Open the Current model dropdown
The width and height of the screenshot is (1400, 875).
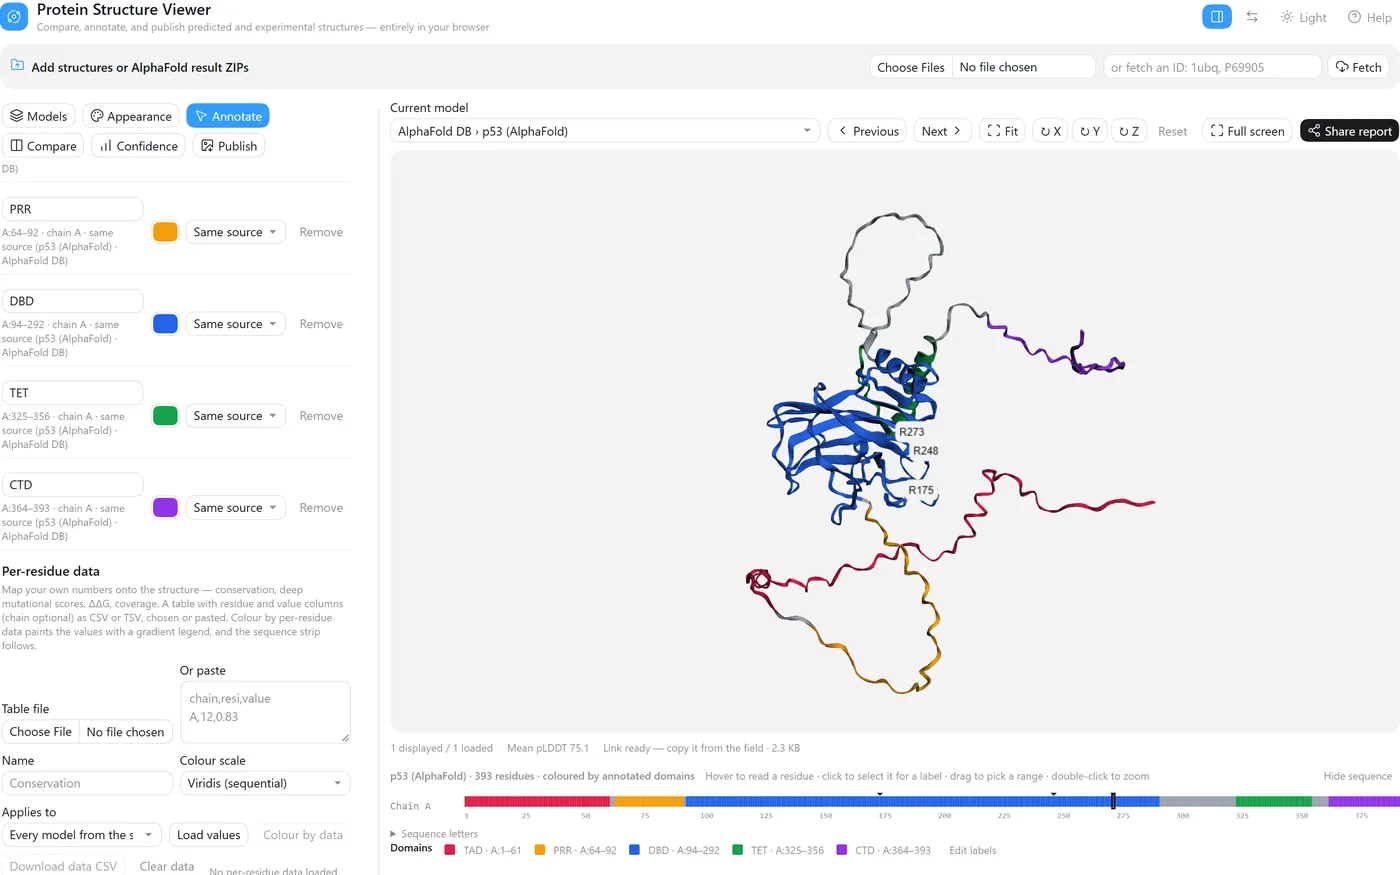click(605, 131)
